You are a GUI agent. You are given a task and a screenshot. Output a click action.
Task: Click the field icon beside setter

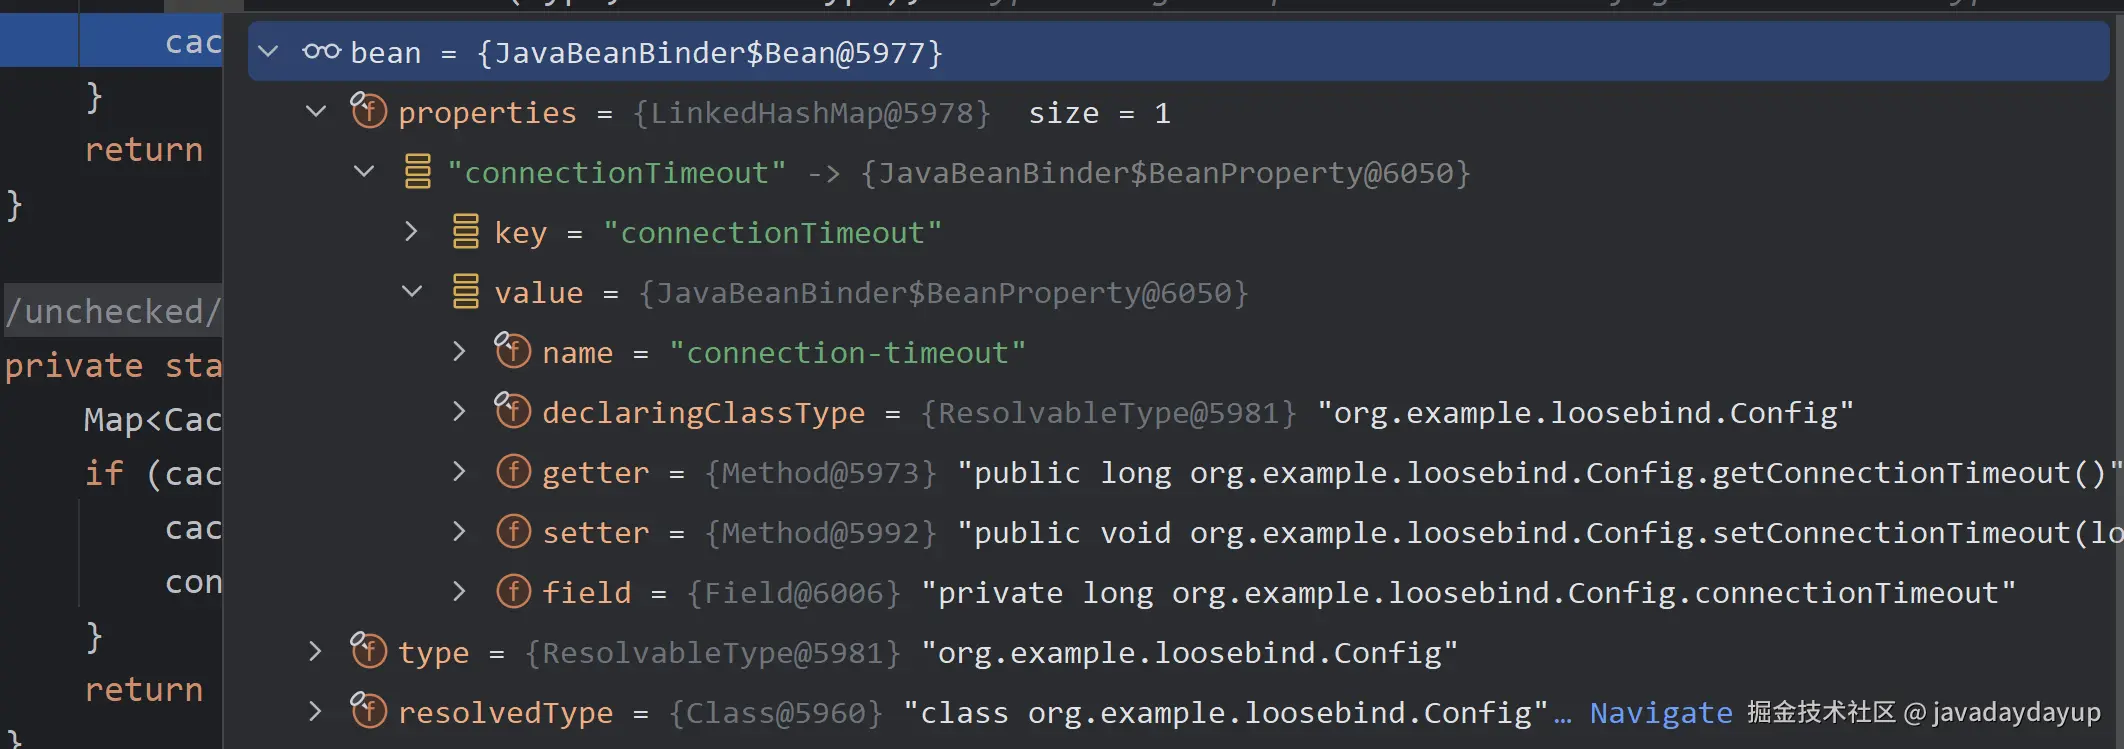(513, 531)
